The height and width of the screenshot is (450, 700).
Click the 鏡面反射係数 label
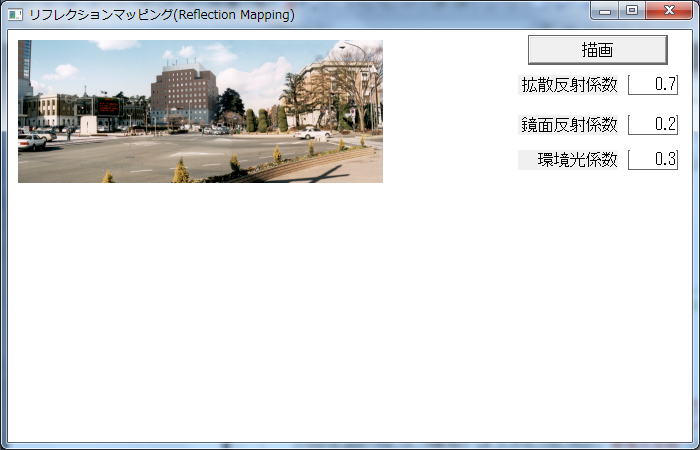[x=568, y=125]
